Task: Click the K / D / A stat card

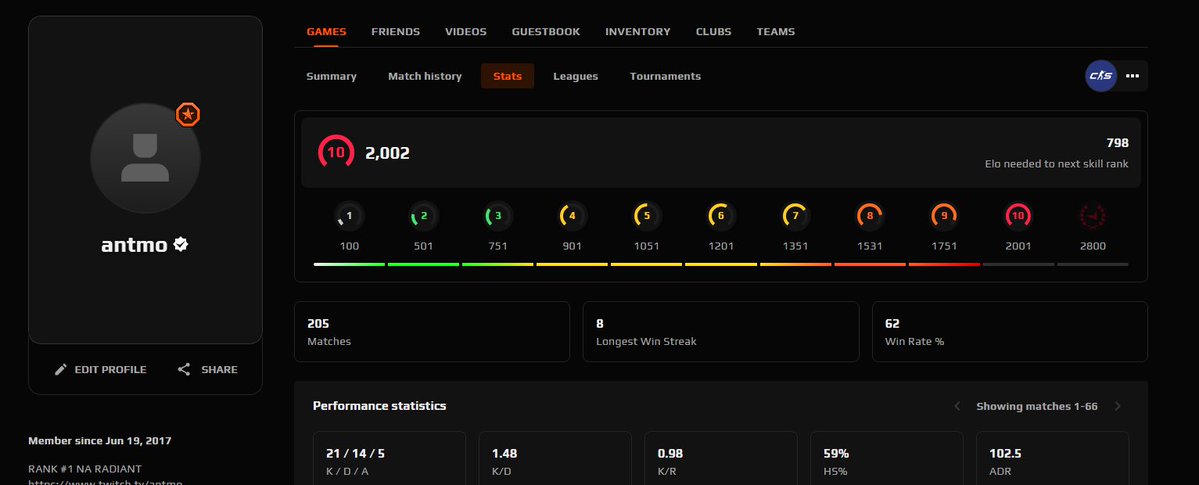Action: pyautogui.click(x=389, y=458)
